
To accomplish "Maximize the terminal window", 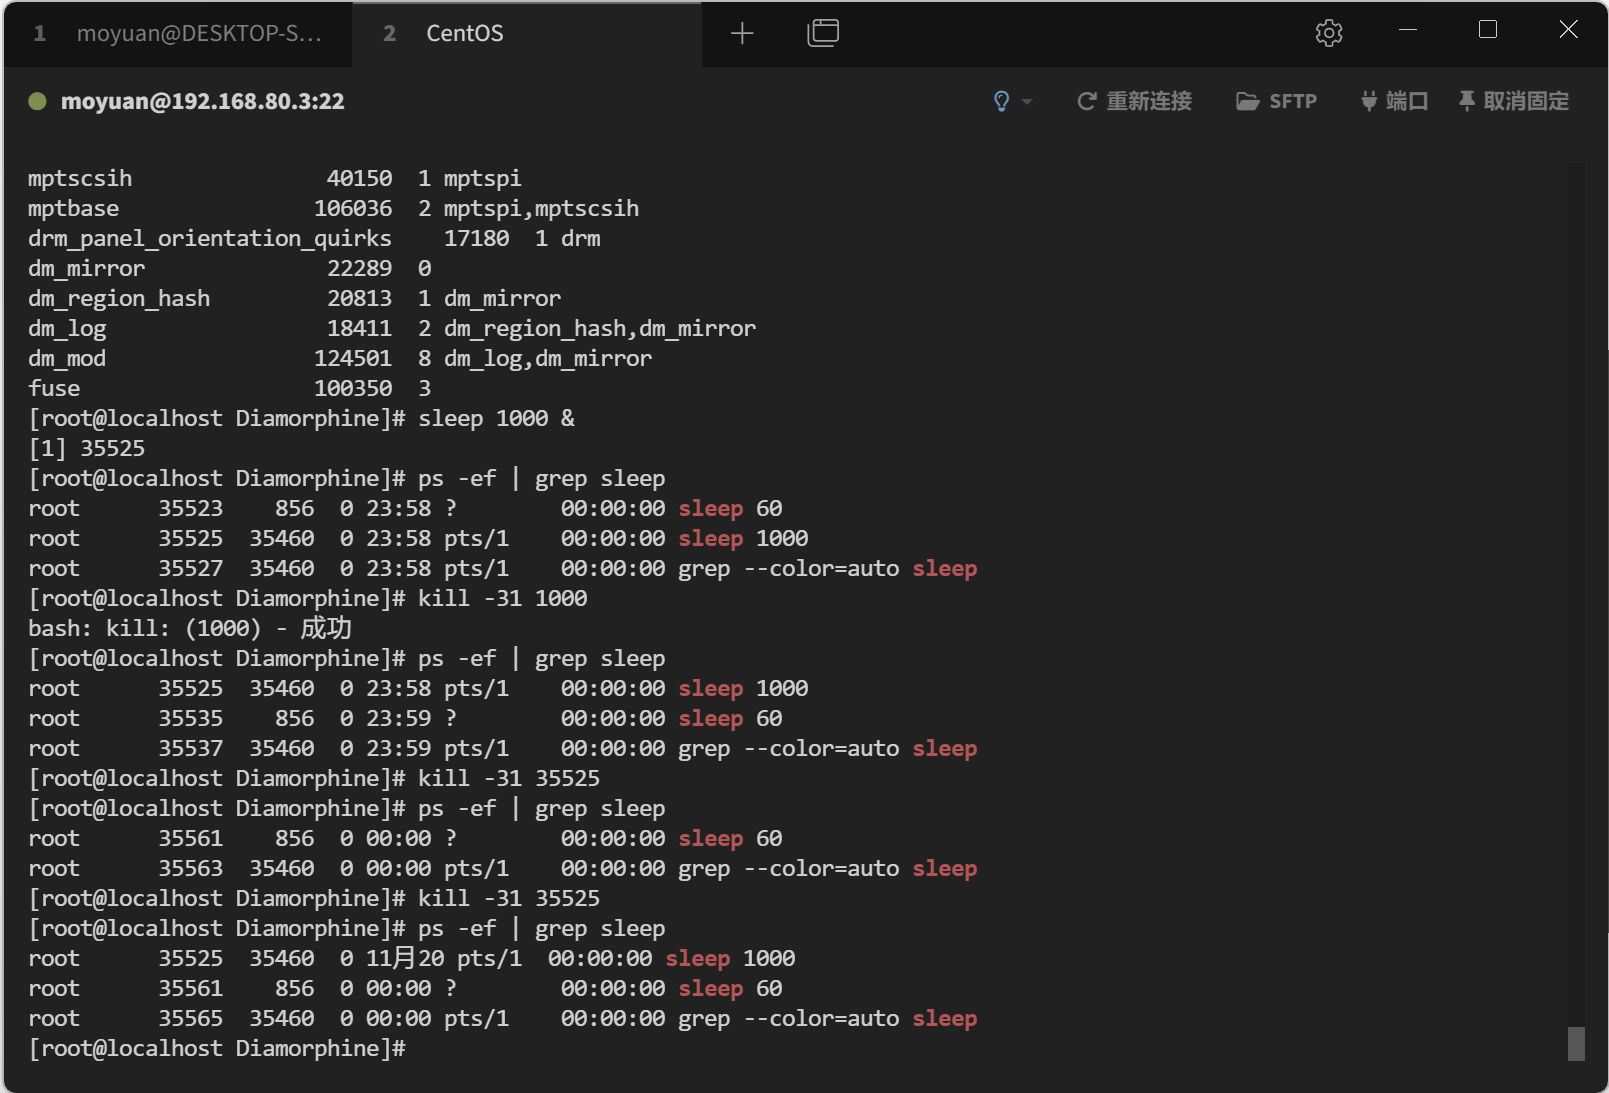I will click(x=1488, y=30).
